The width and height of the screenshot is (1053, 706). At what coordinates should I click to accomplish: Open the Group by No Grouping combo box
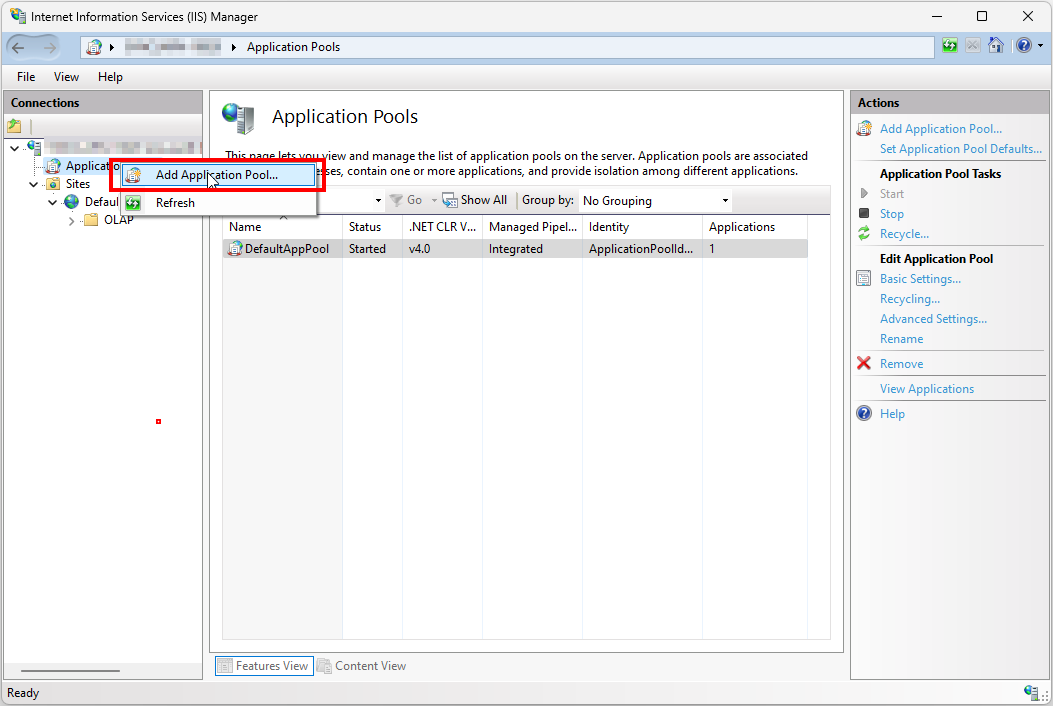pos(655,201)
